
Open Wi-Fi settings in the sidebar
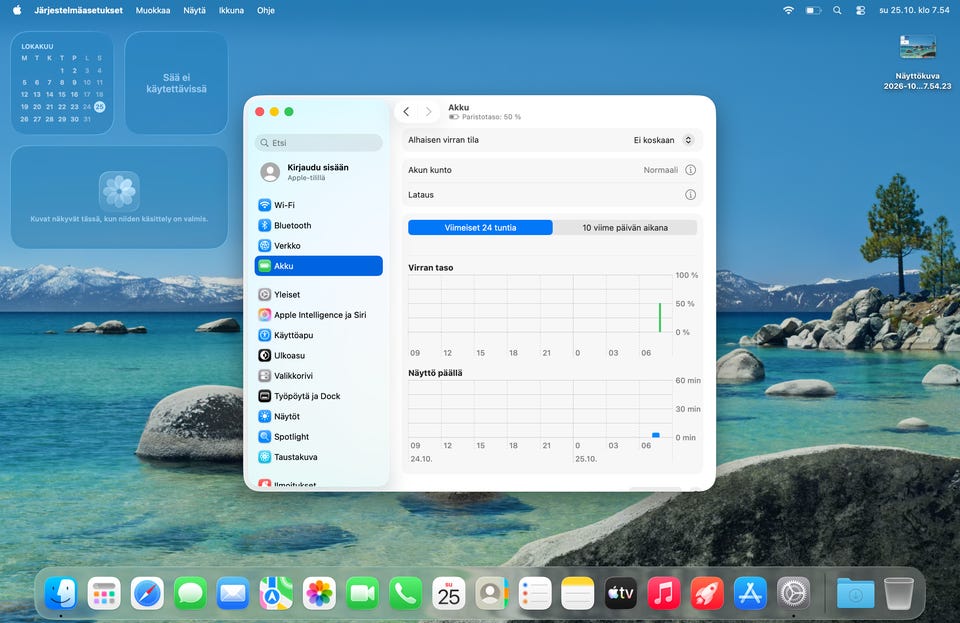pos(318,205)
